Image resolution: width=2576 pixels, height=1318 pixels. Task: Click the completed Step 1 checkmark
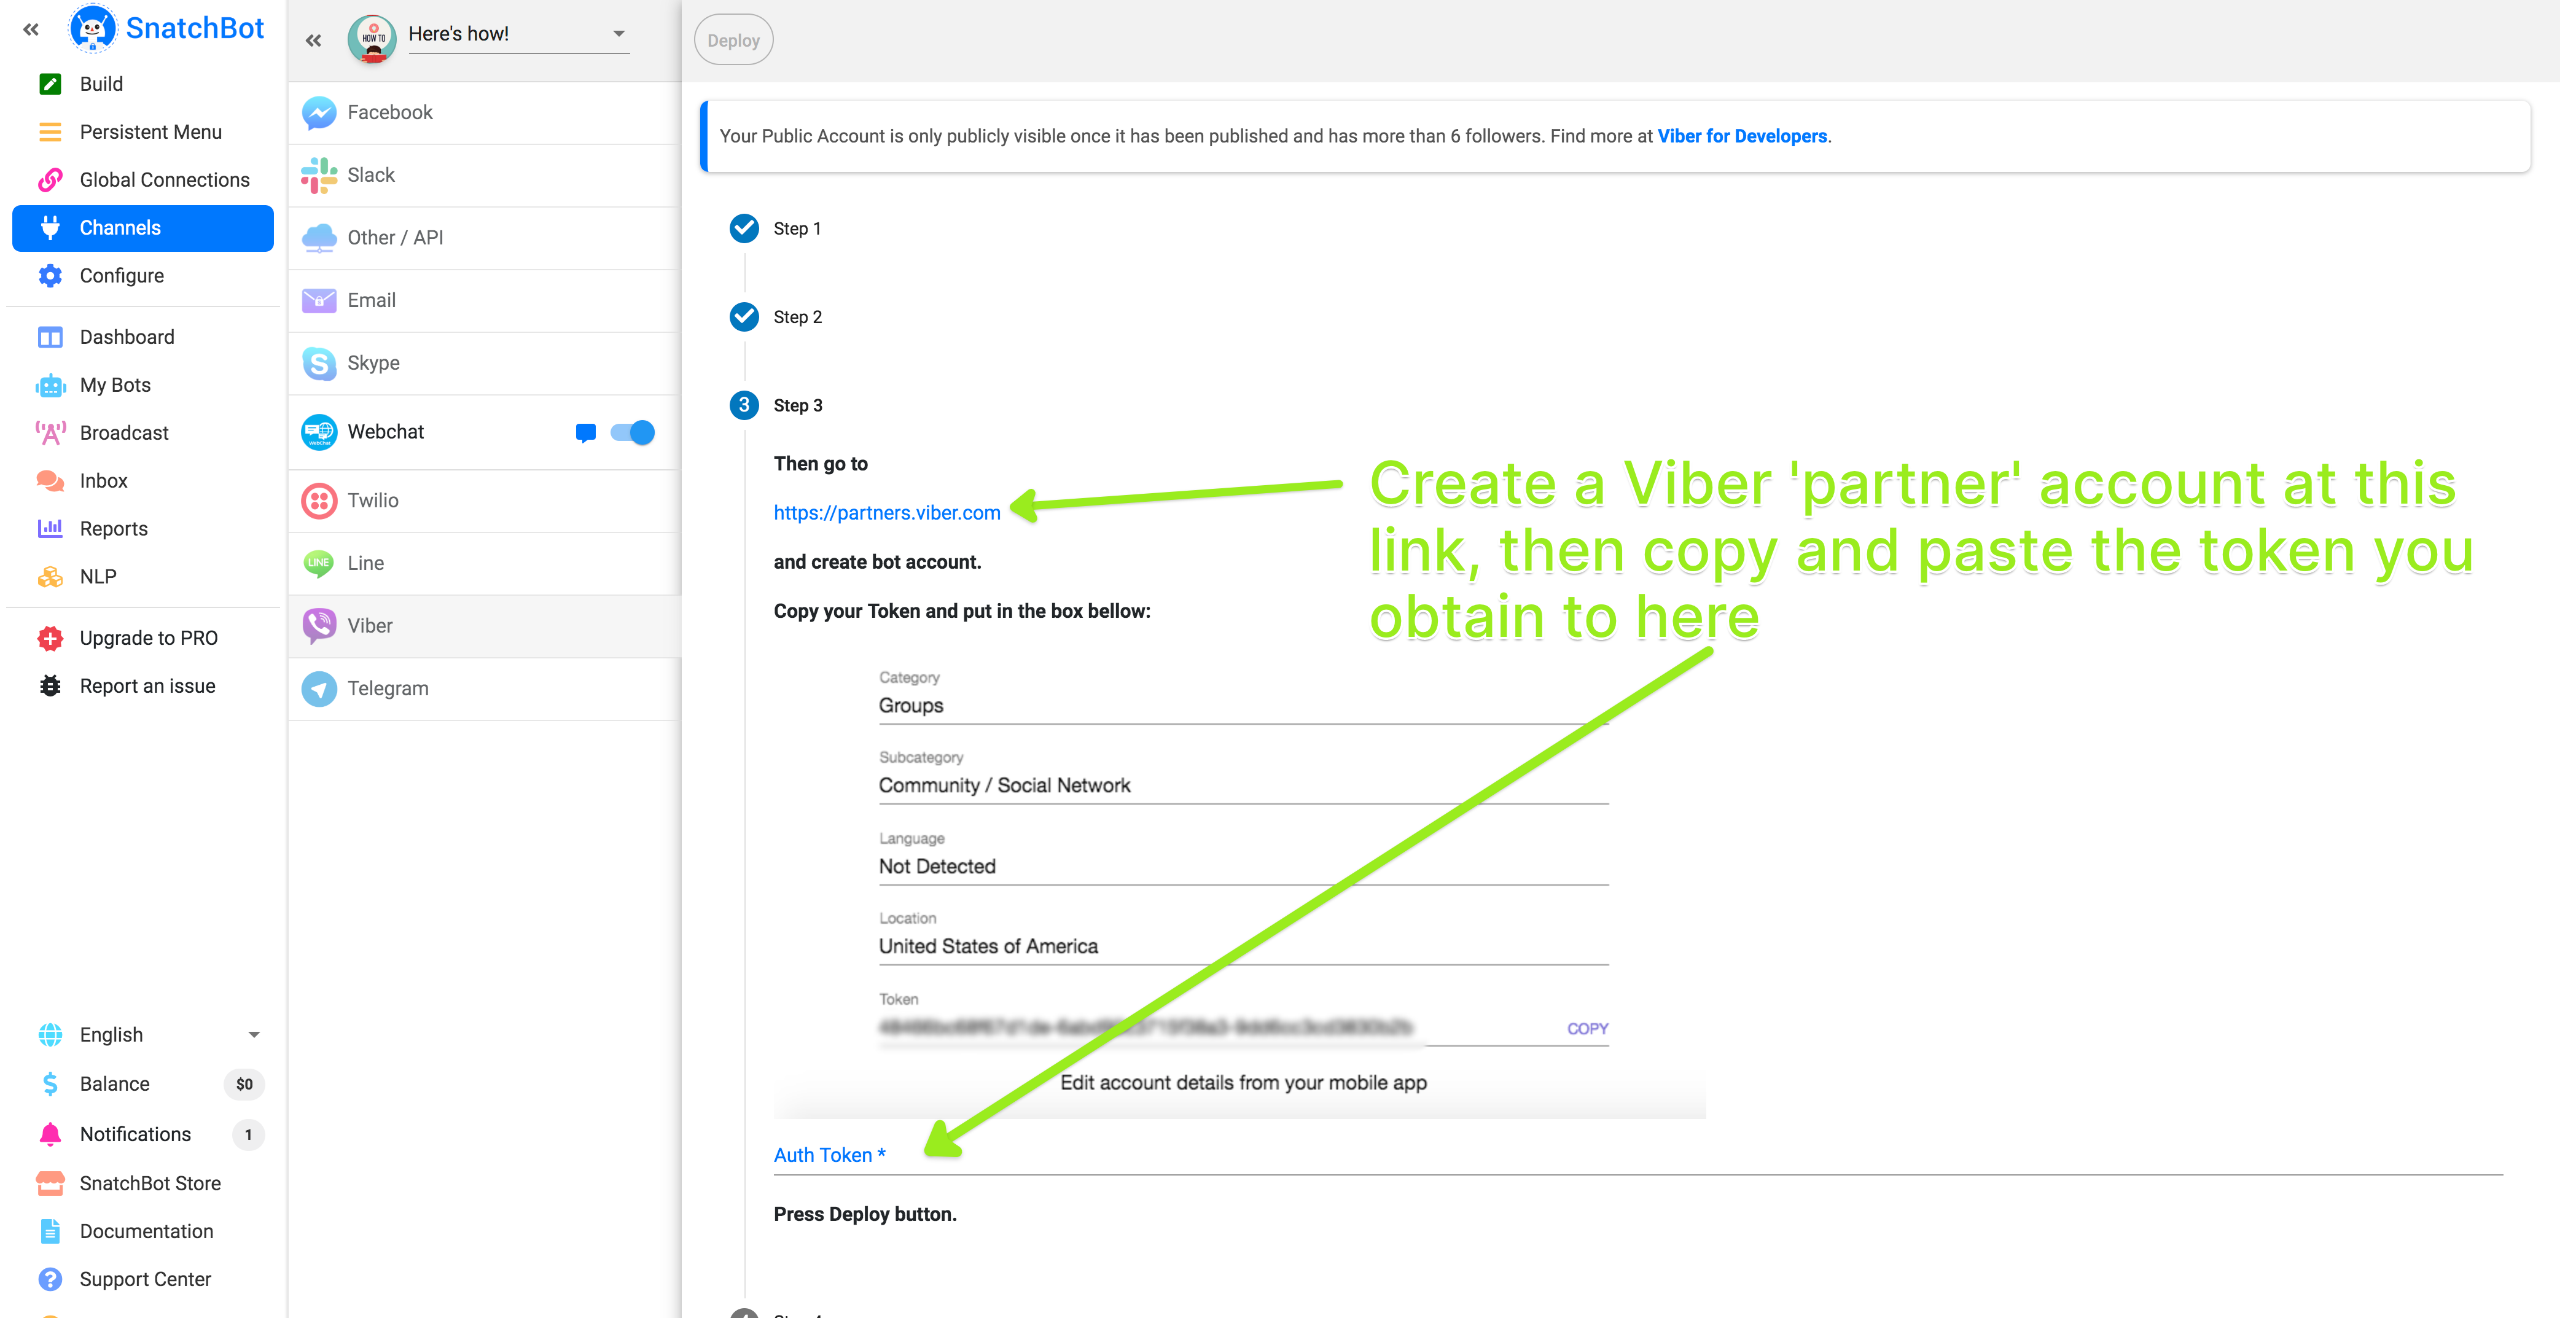(744, 228)
